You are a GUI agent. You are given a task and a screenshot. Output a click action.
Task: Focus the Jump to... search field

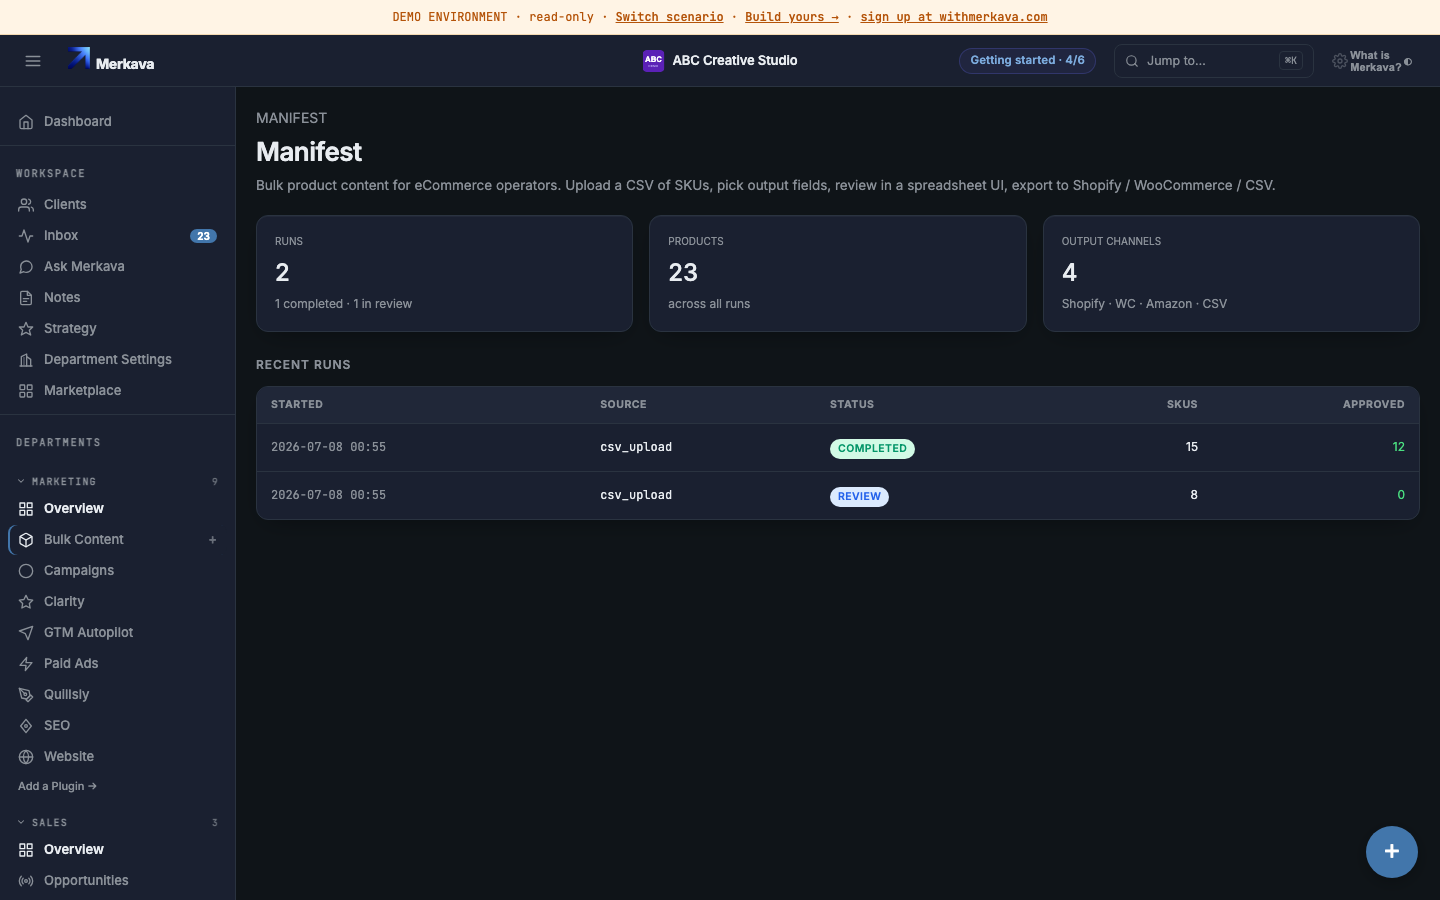coord(1213,61)
